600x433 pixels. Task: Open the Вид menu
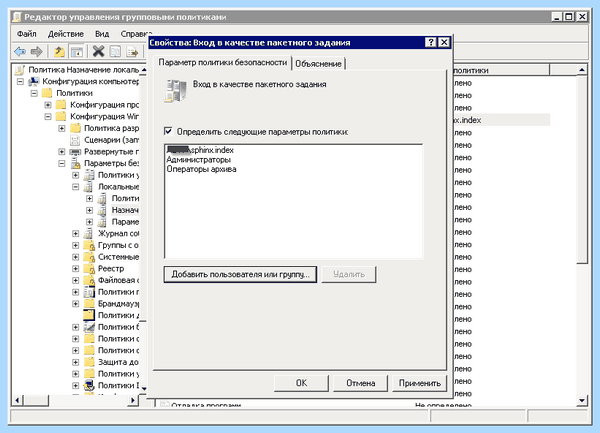click(102, 34)
